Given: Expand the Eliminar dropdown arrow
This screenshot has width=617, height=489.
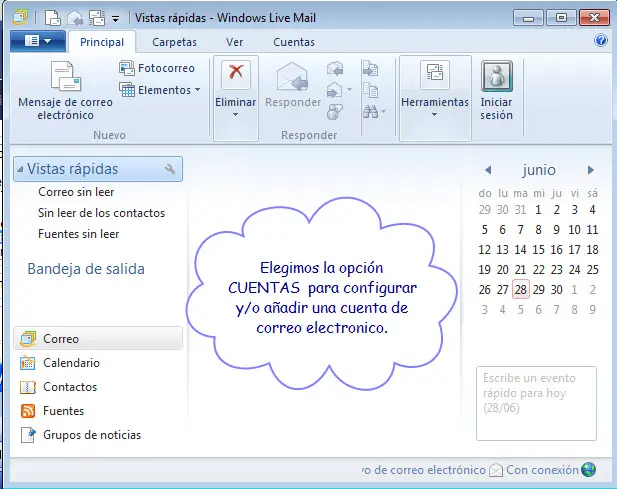Looking at the screenshot, I should [x=235, y=115].
